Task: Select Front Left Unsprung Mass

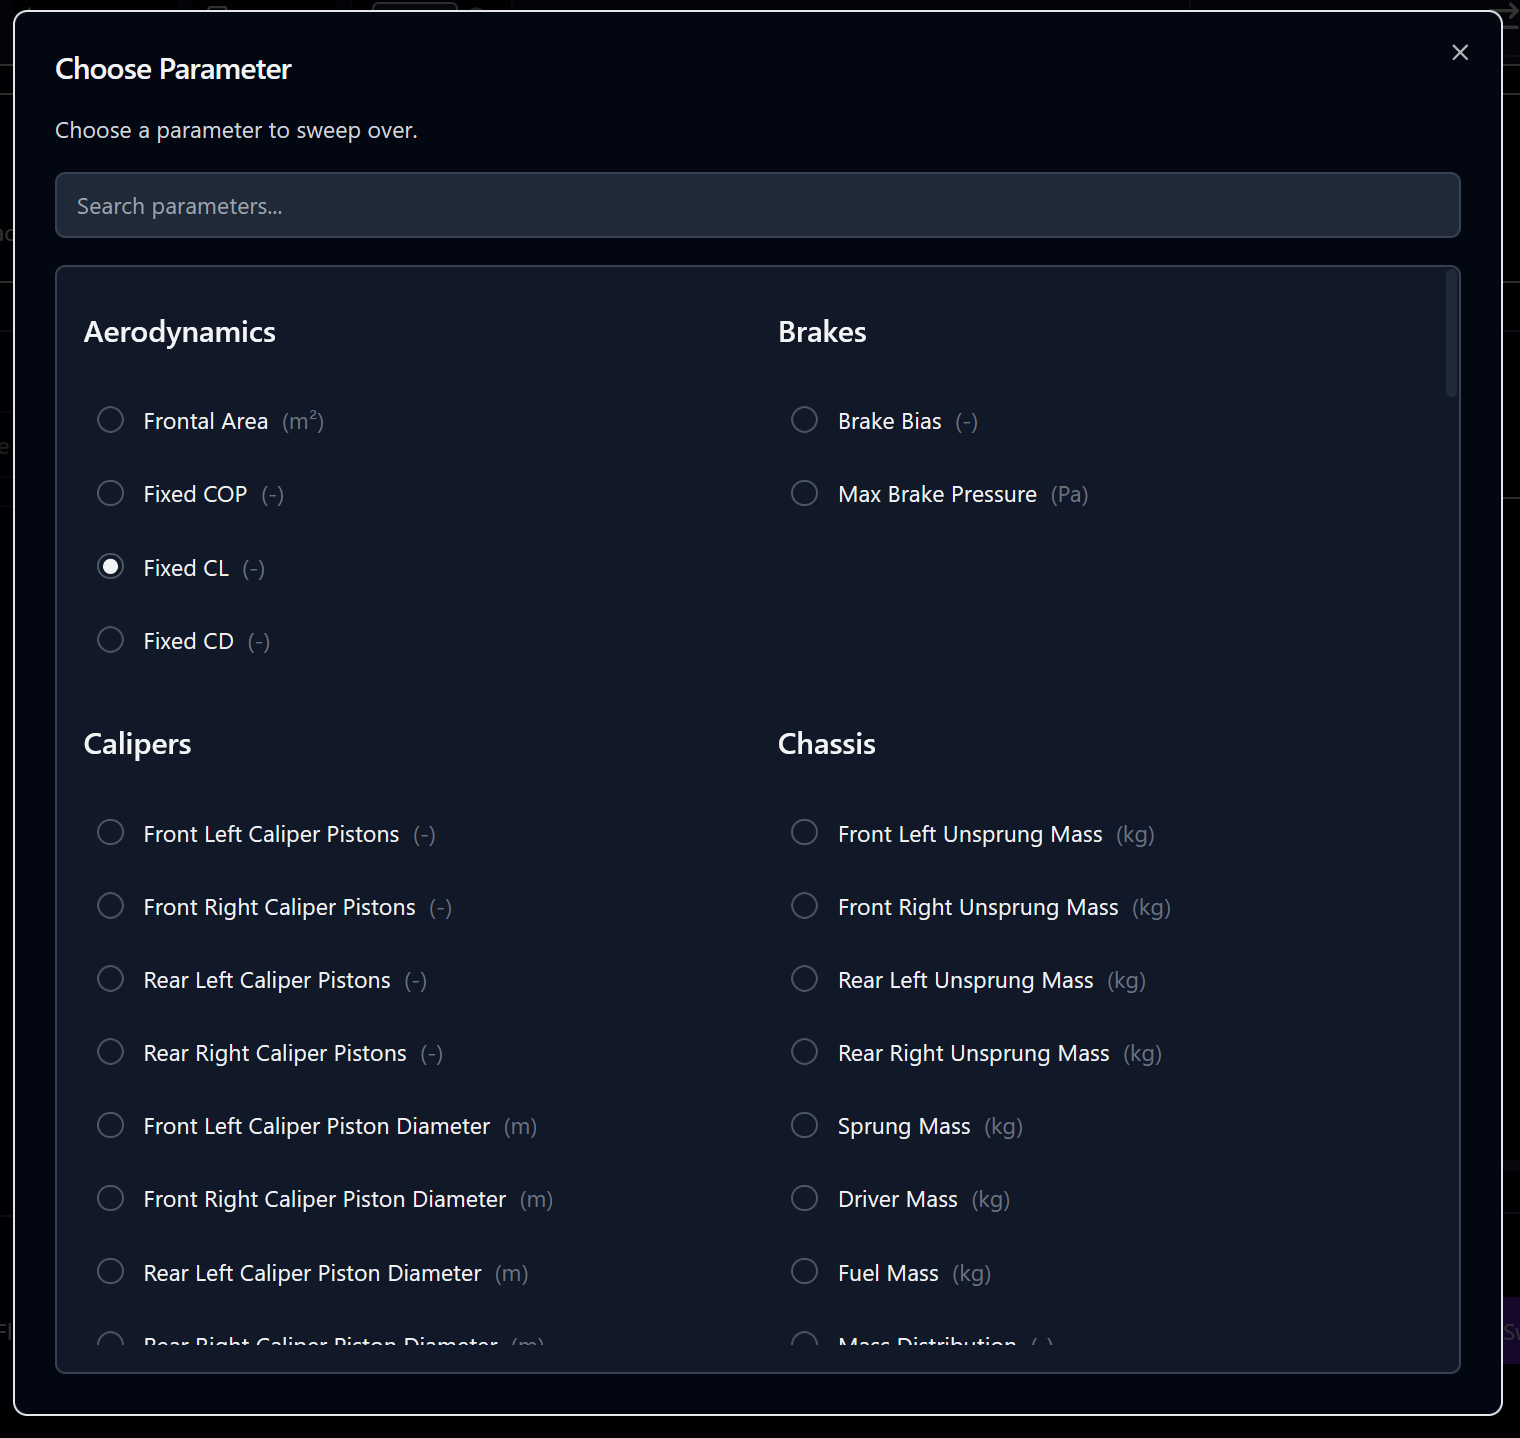Action: click(805, 833)
